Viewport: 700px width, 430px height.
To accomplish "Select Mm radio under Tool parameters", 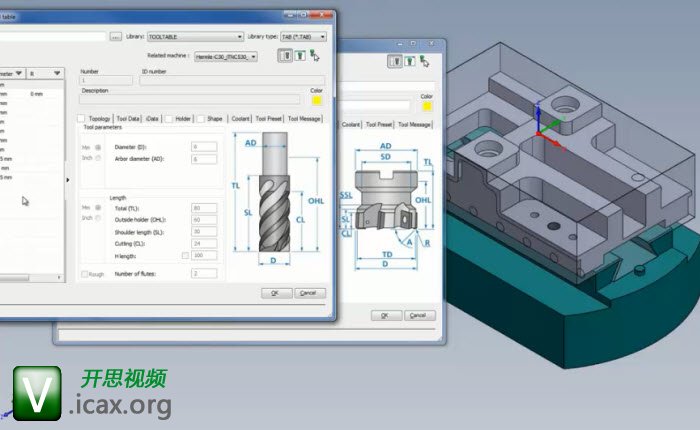I will [98, 147].
